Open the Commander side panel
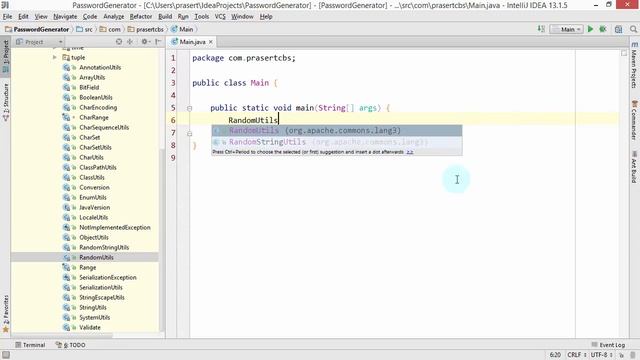This screenshot has width=640, height=360. coord(634,120)
